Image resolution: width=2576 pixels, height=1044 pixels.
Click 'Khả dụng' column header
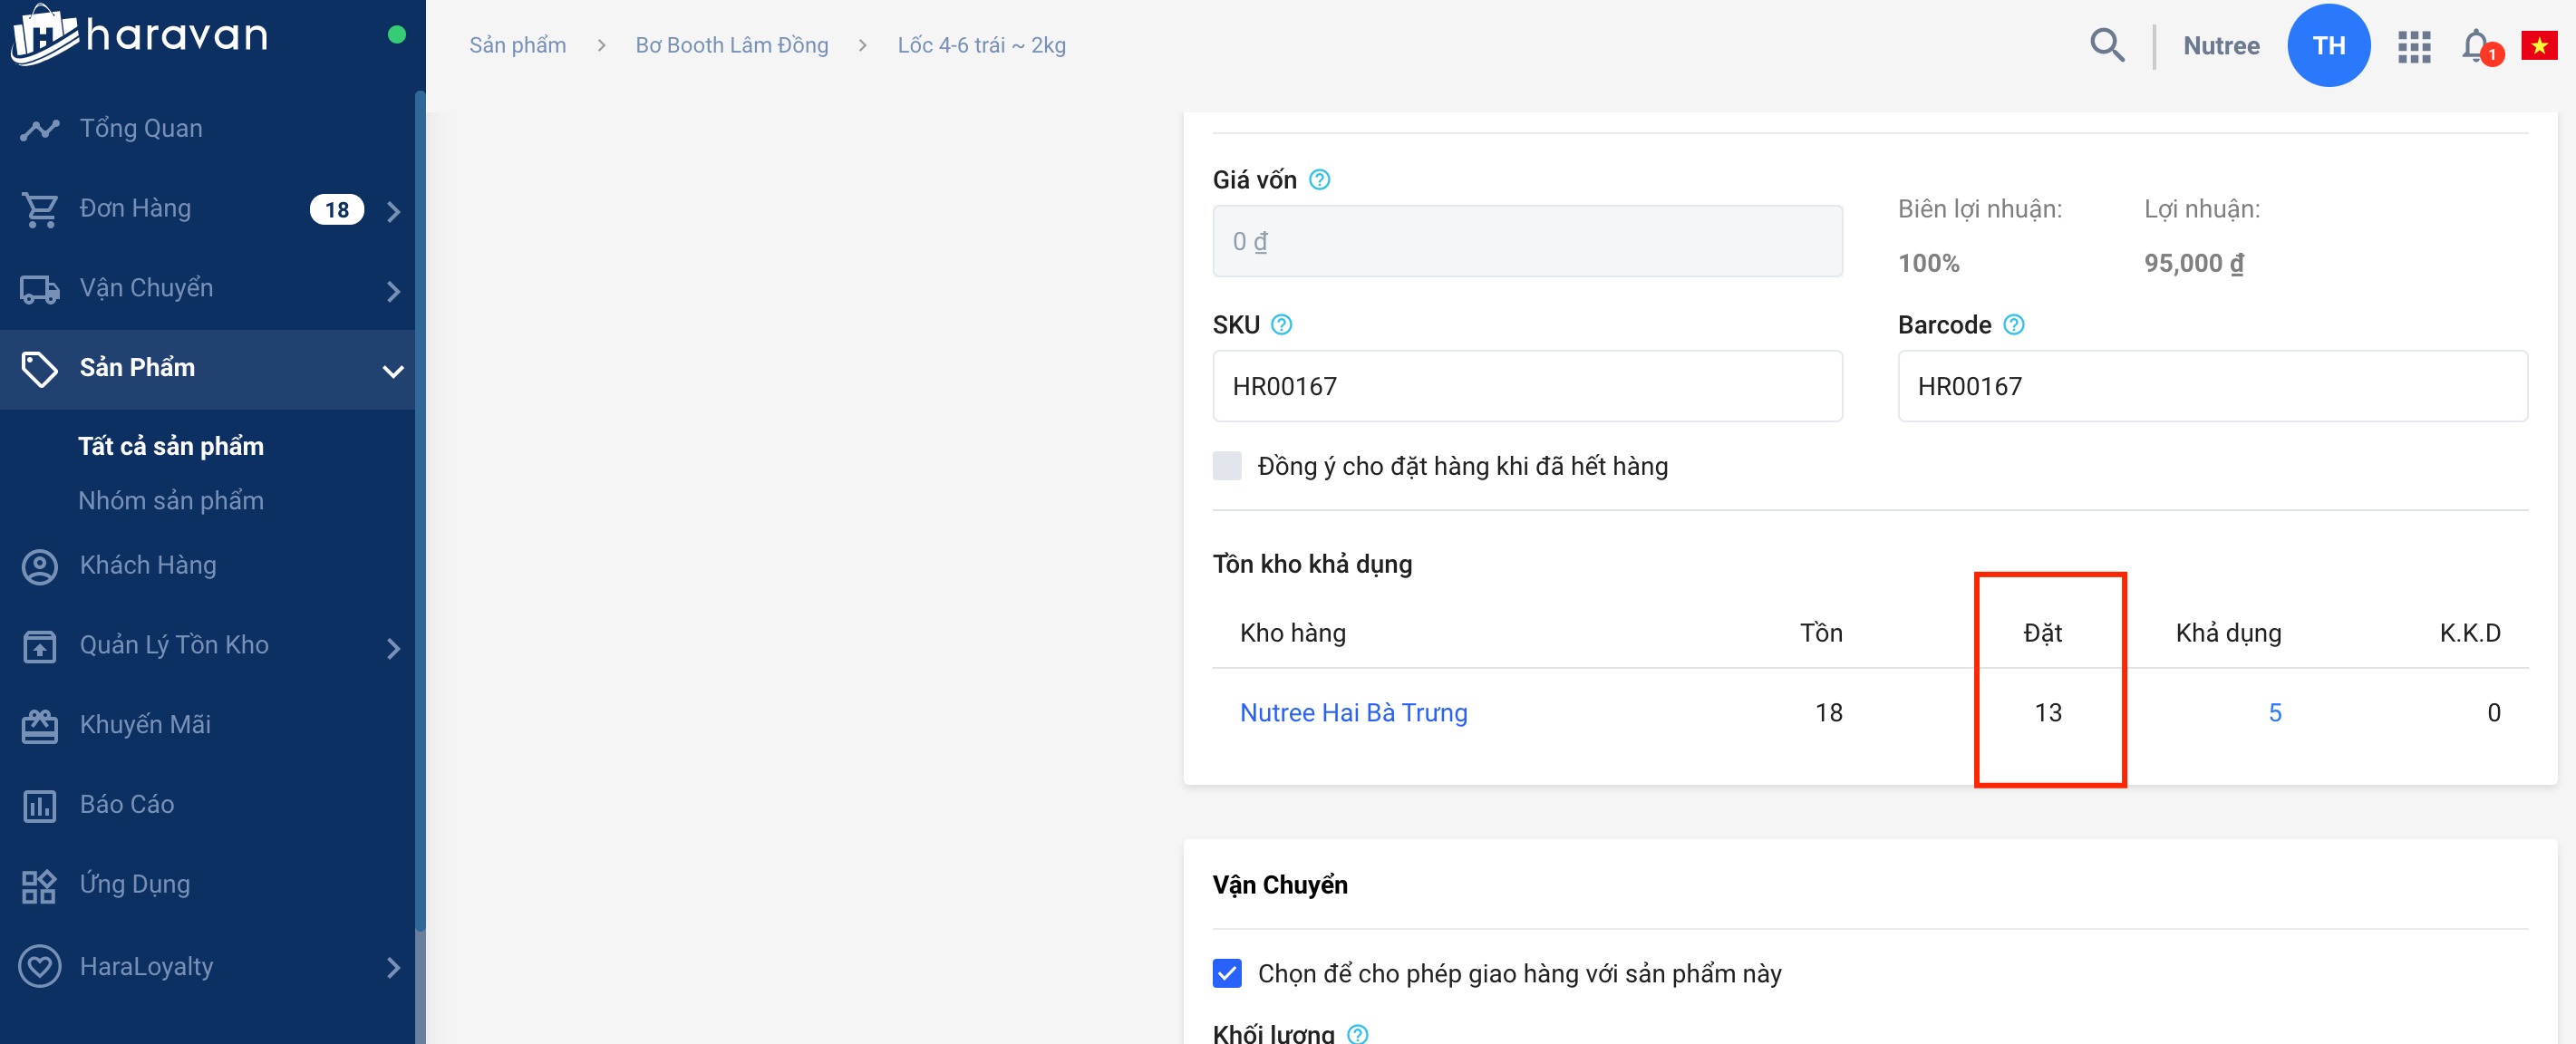pos(2228,633)
